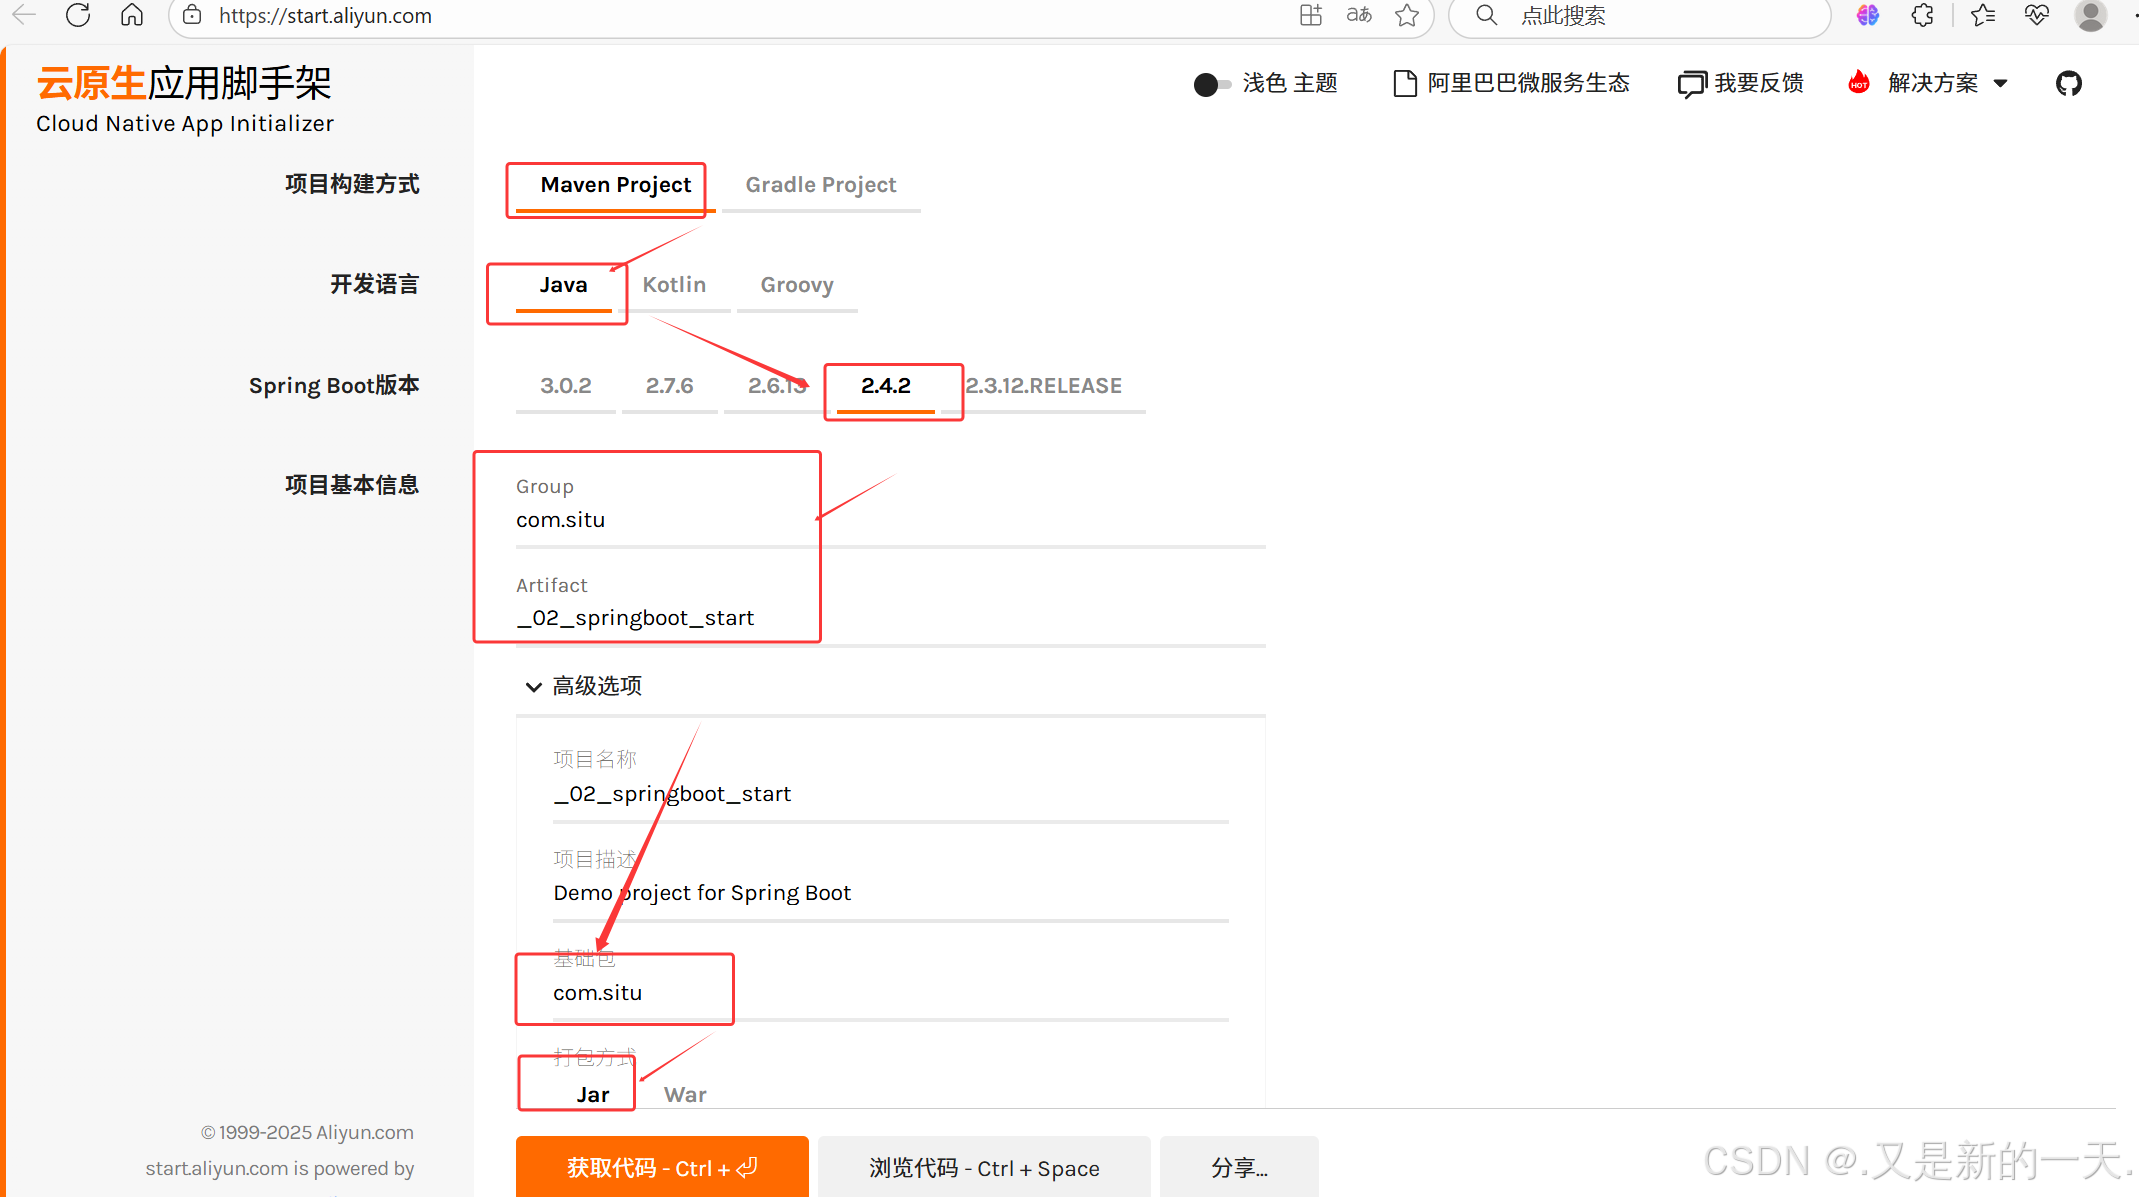Click the Group input field
Image resolution: width=2139 pixels, height=1197 pixels.
890,520
